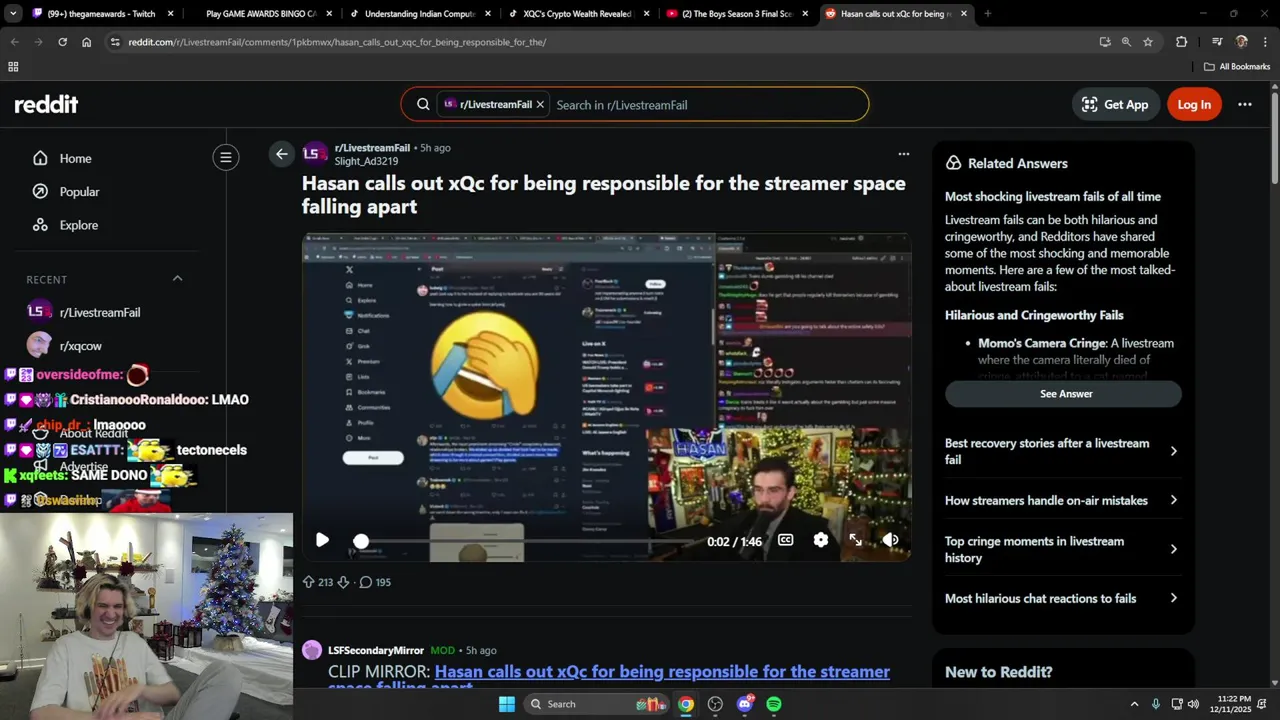1280x720 pixels.
Task: Switch to Play GAME AWARDS BINGO tab
Action: [260, 14]
